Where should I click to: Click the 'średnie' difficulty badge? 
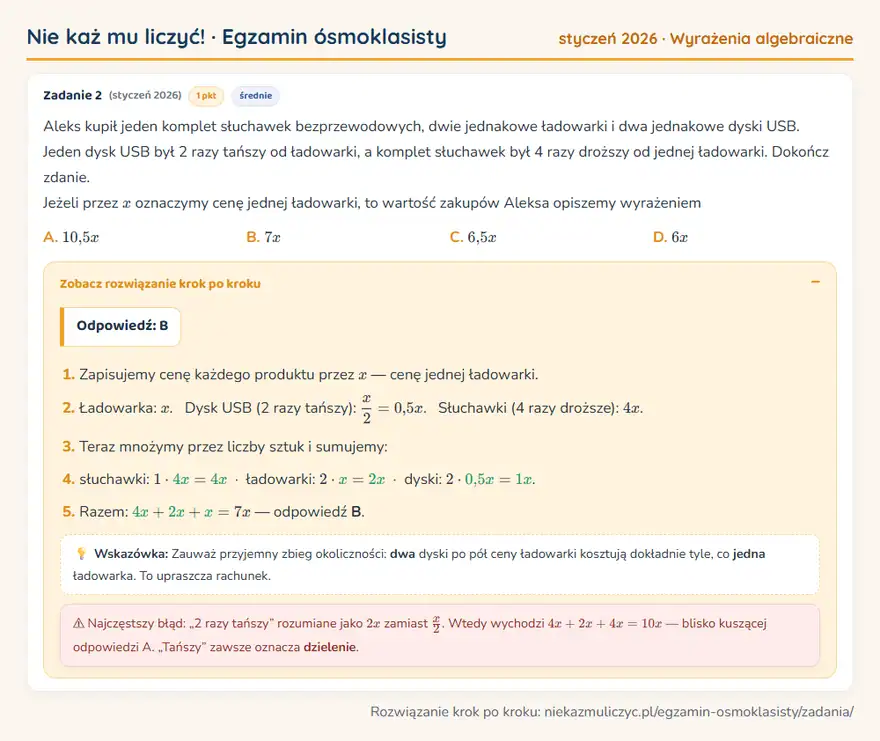[x=255, y=95]
